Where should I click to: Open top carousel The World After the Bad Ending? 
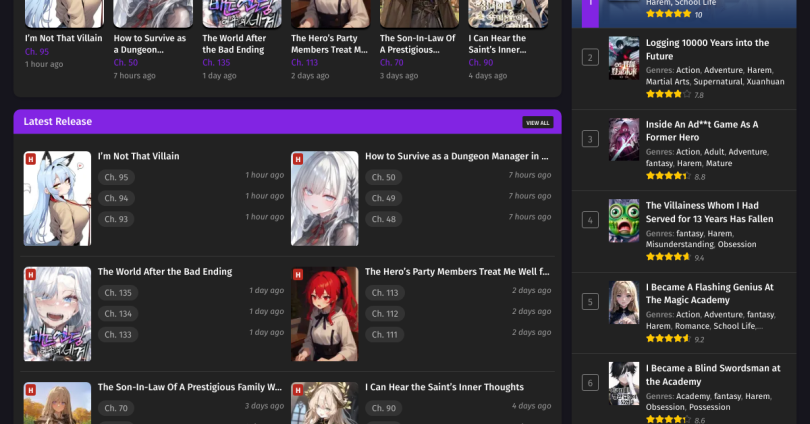coord(234,44)
